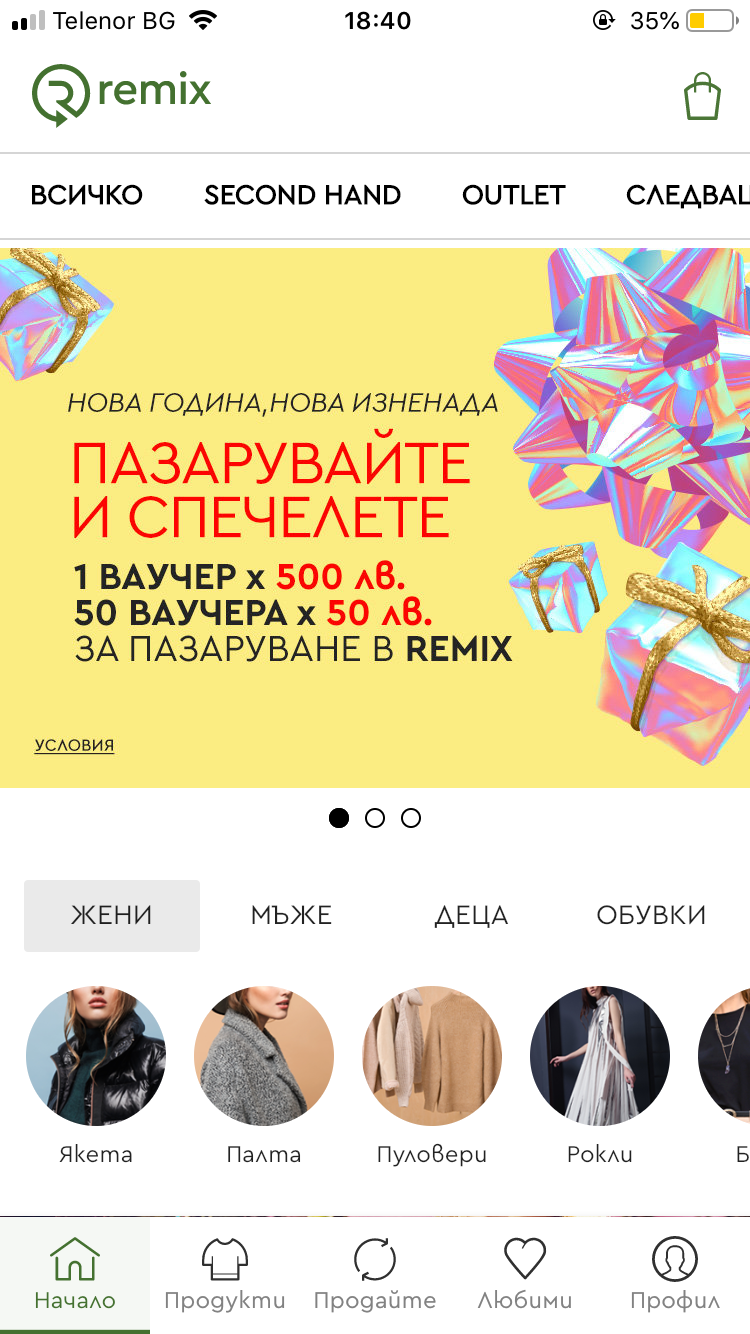Open Профил user icon
The image size is (750, 1334).
tap(675, 1258)
